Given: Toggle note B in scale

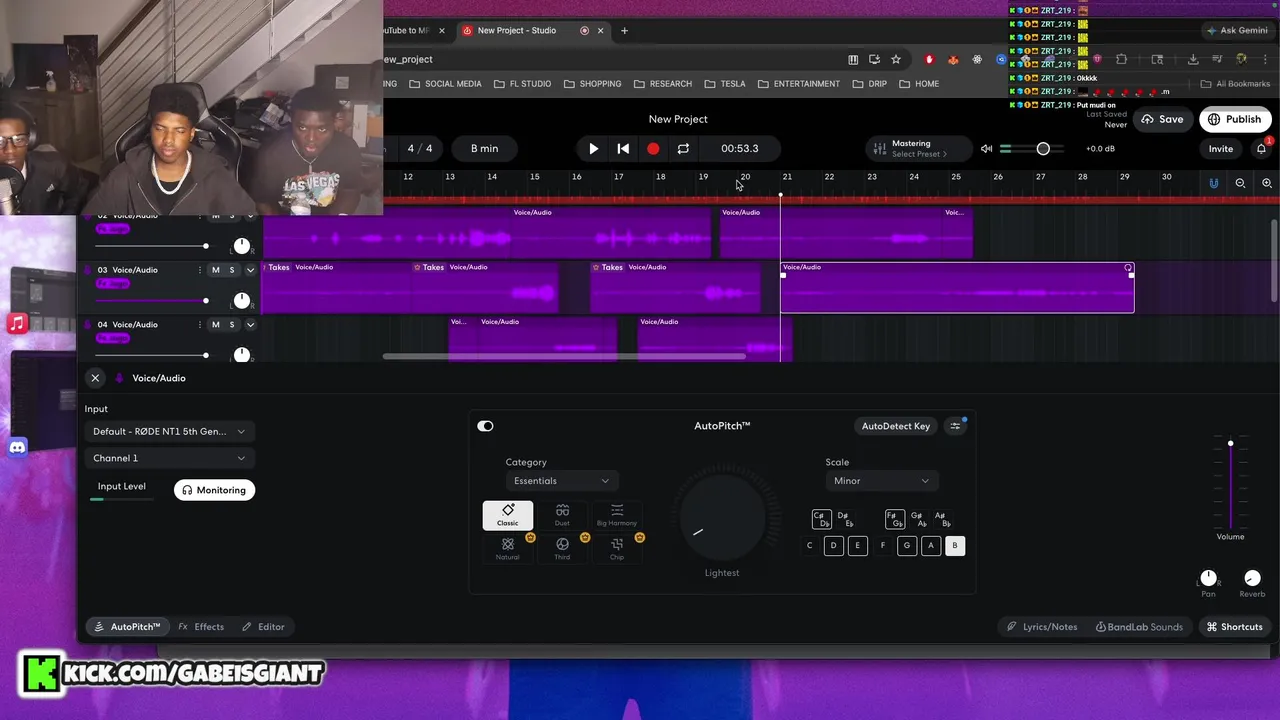Looking at the screenshot, I should [x=955, y=545].
